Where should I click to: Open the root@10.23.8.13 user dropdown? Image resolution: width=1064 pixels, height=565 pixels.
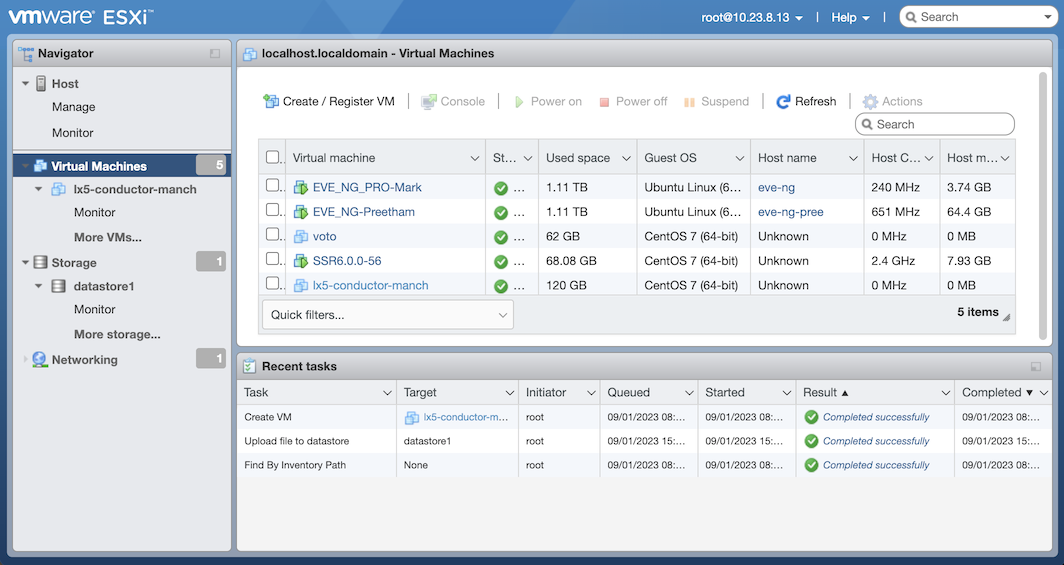(x=752, y=17)
